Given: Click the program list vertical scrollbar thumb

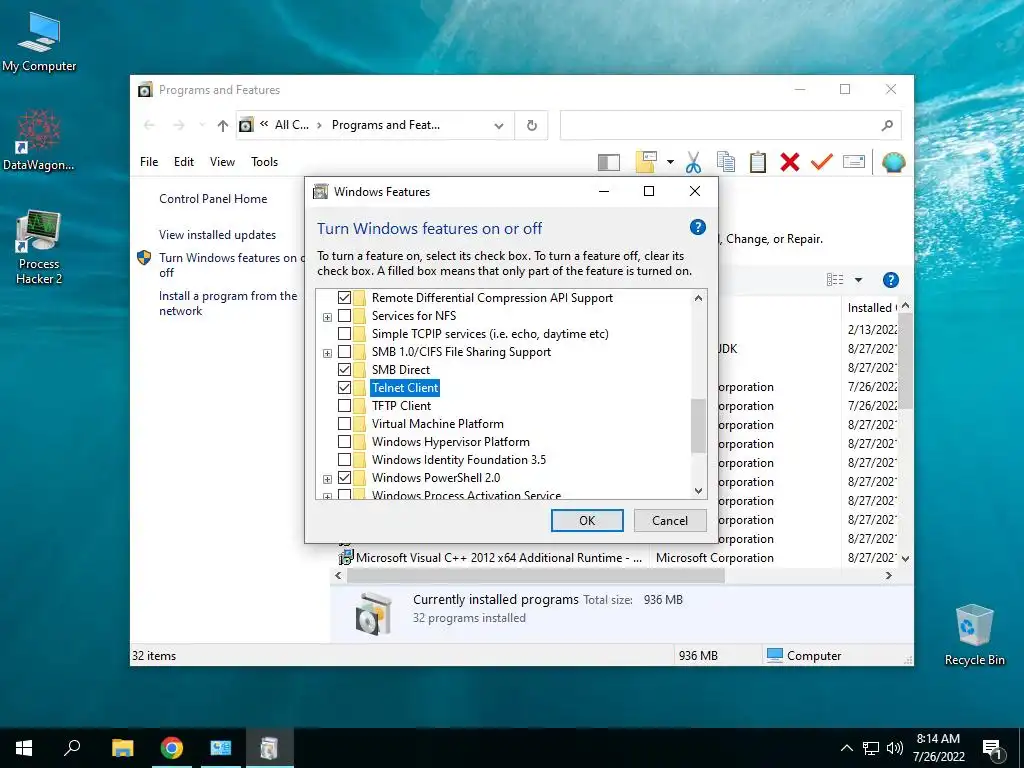Looking at the screenshot, I should [904, 360].
